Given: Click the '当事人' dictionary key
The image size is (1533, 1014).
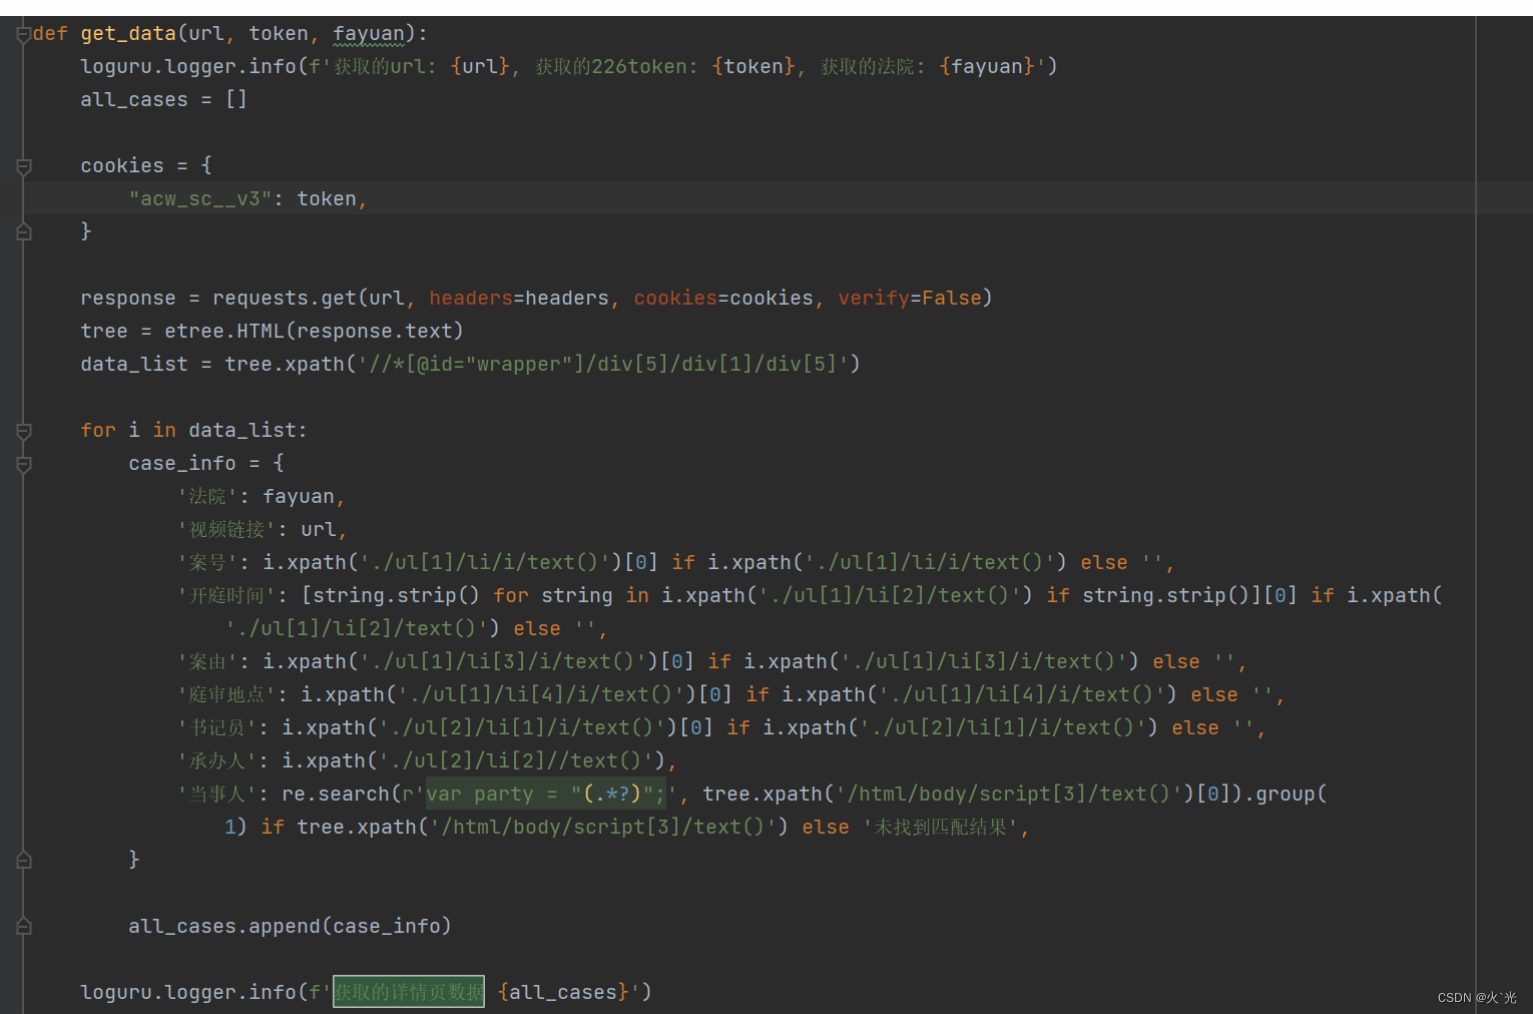Looking at the screenshot, I should (x=217, y=794).
